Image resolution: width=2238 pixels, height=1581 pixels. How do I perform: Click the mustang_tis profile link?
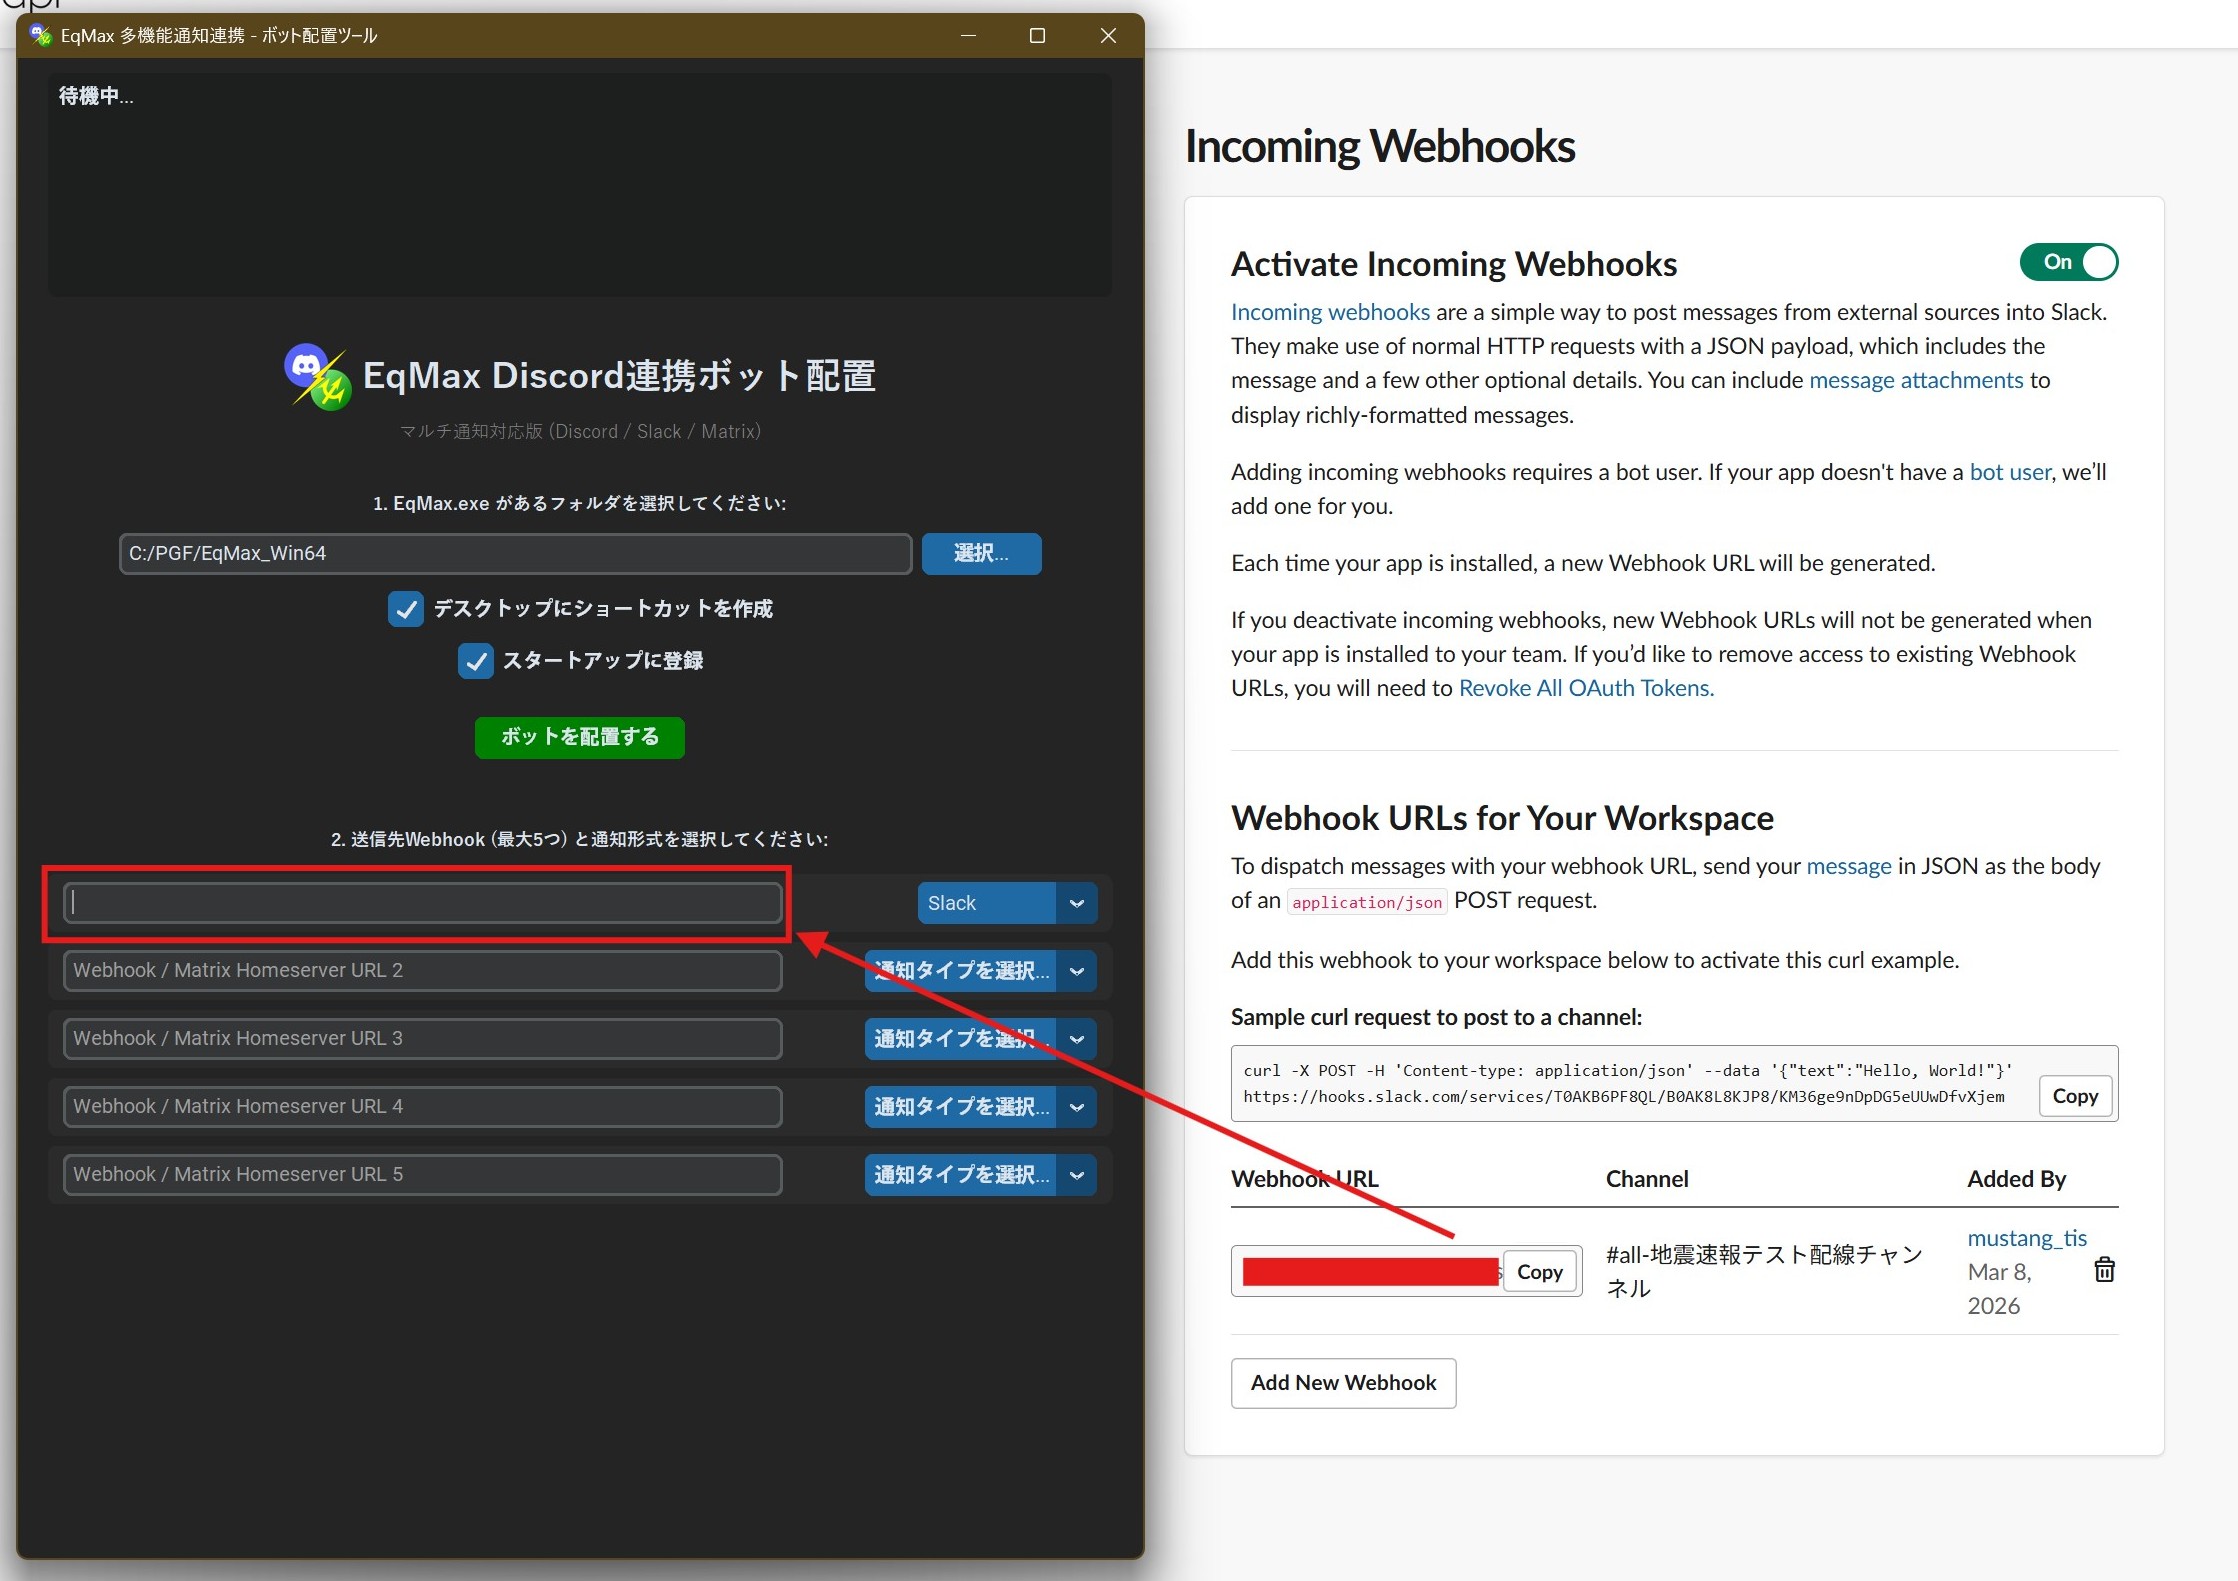(2026, 1237)
